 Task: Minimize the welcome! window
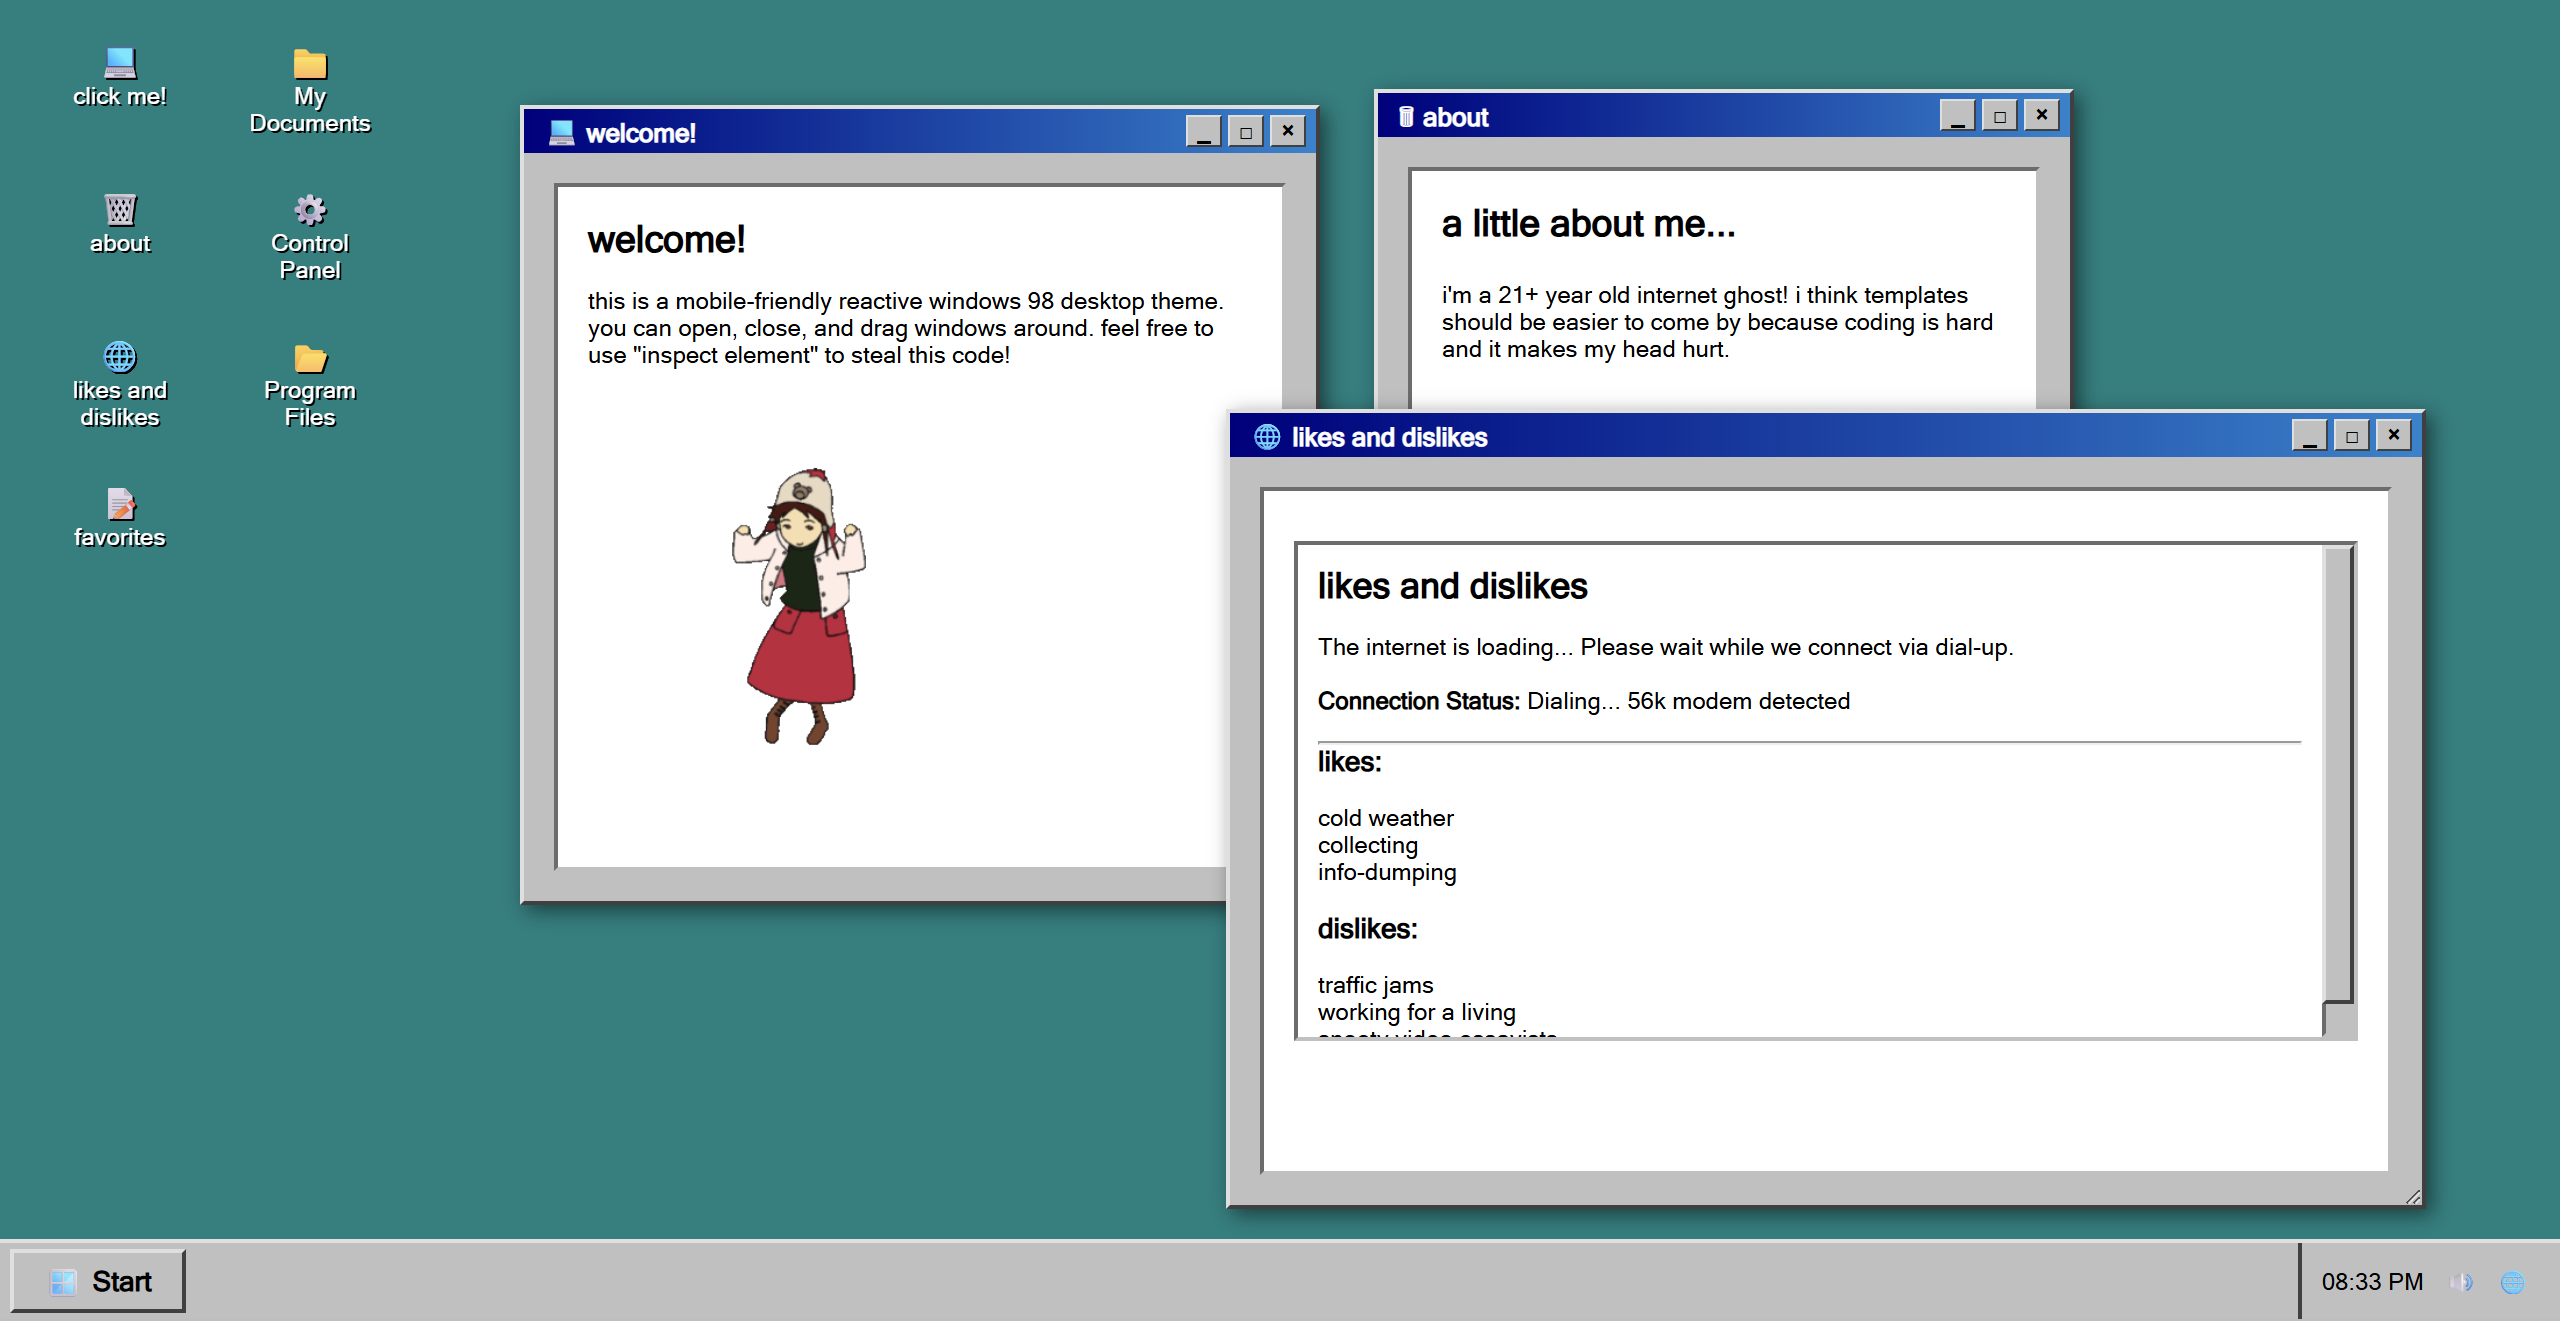pos(1203,132)
